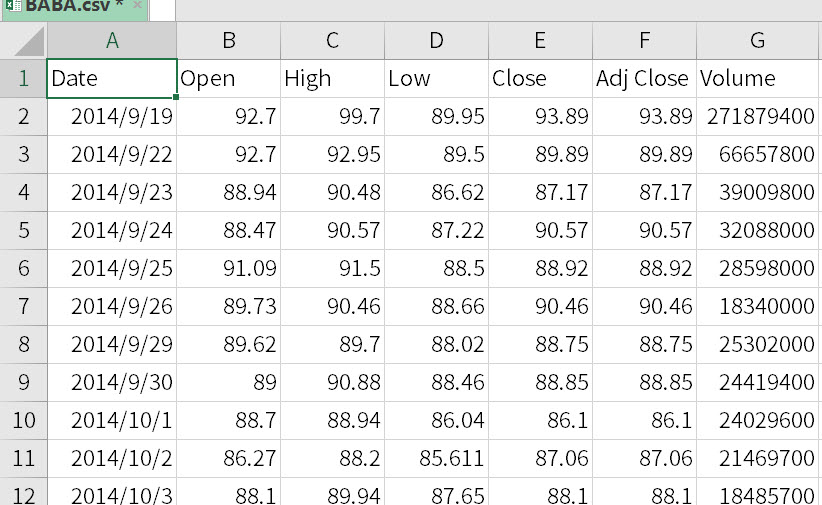The width and height of the screenshot is (822, 505).
Task: Select row 6 header
Action: [24, 268]
